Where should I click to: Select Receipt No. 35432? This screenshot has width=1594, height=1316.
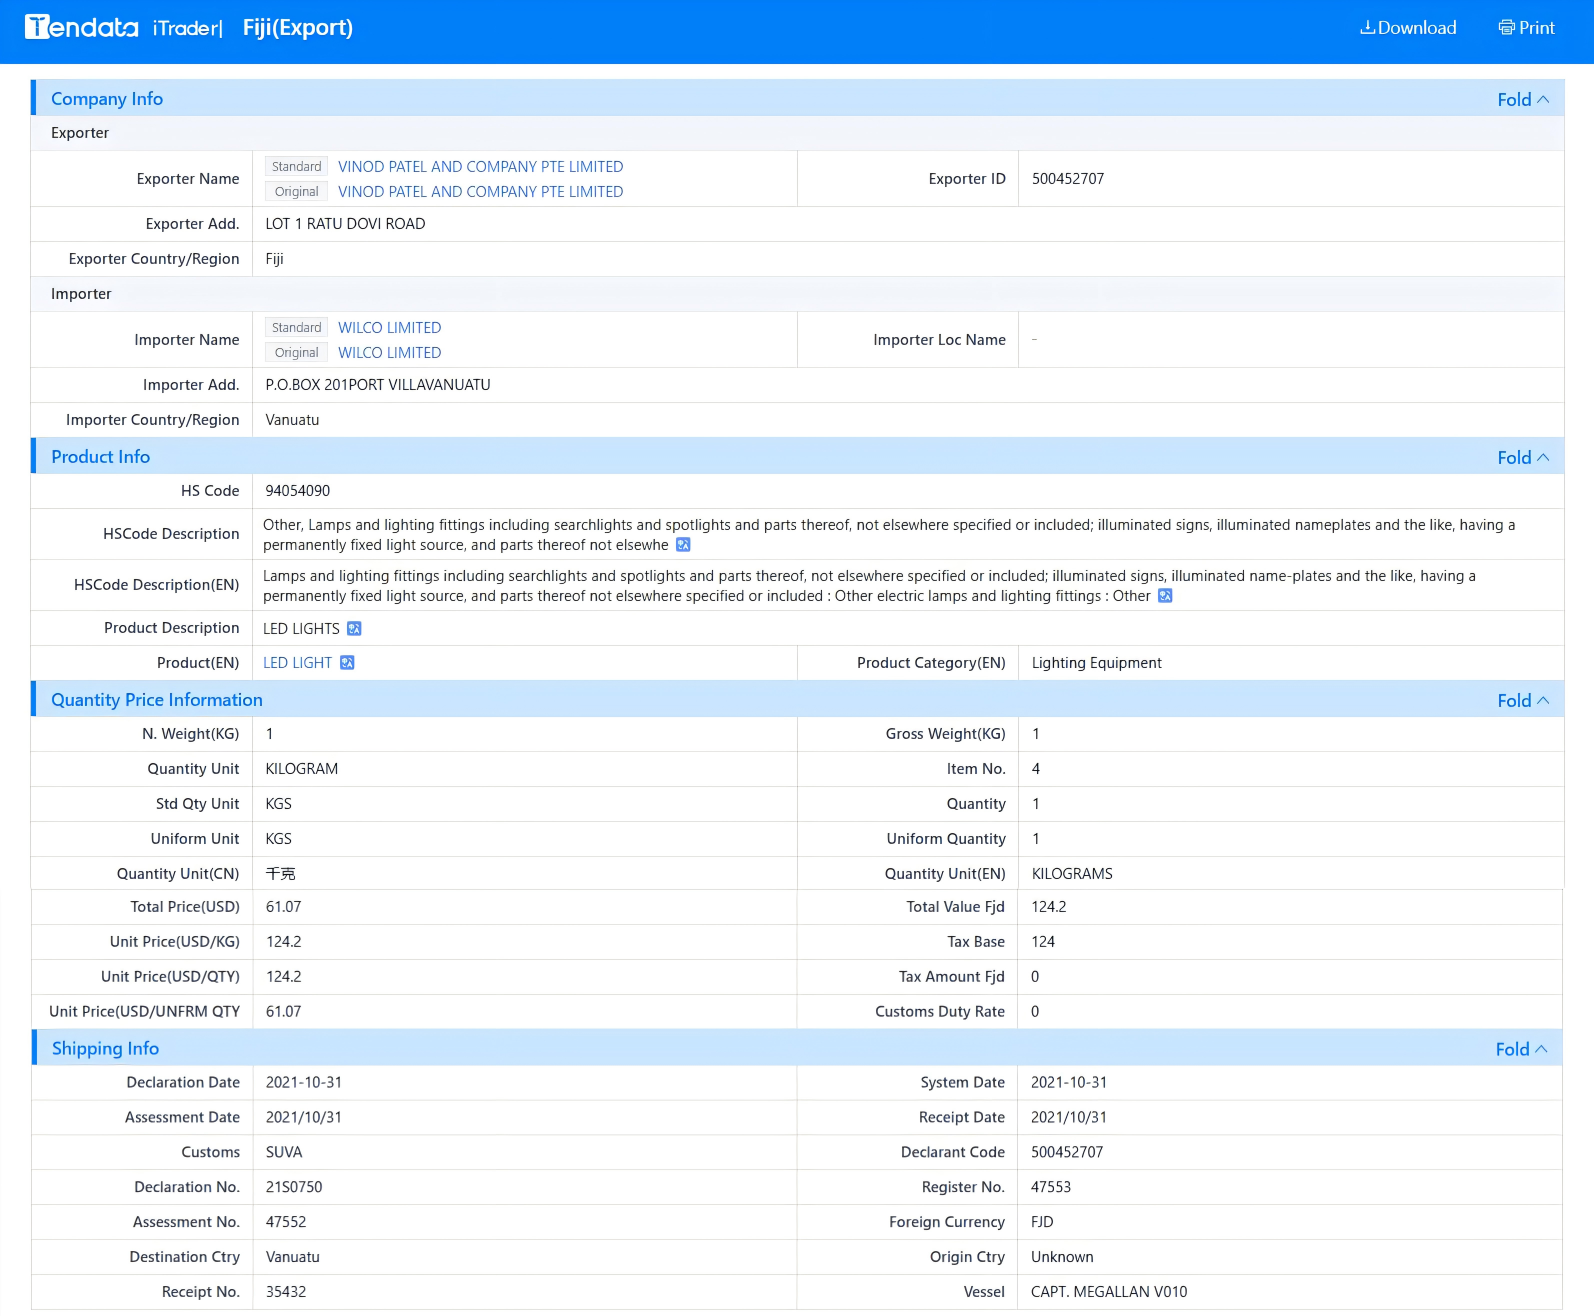[x=286, y=1293]
